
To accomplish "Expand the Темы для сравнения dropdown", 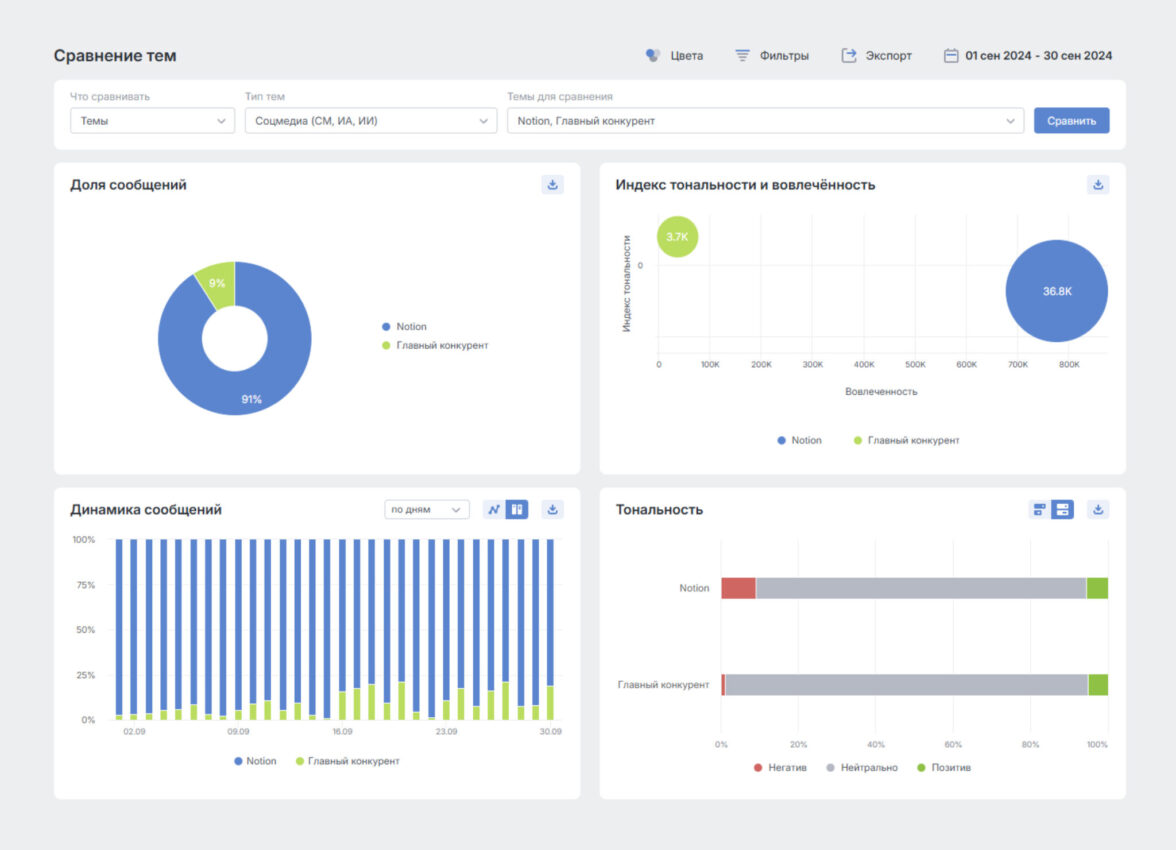I will (765, 121).
